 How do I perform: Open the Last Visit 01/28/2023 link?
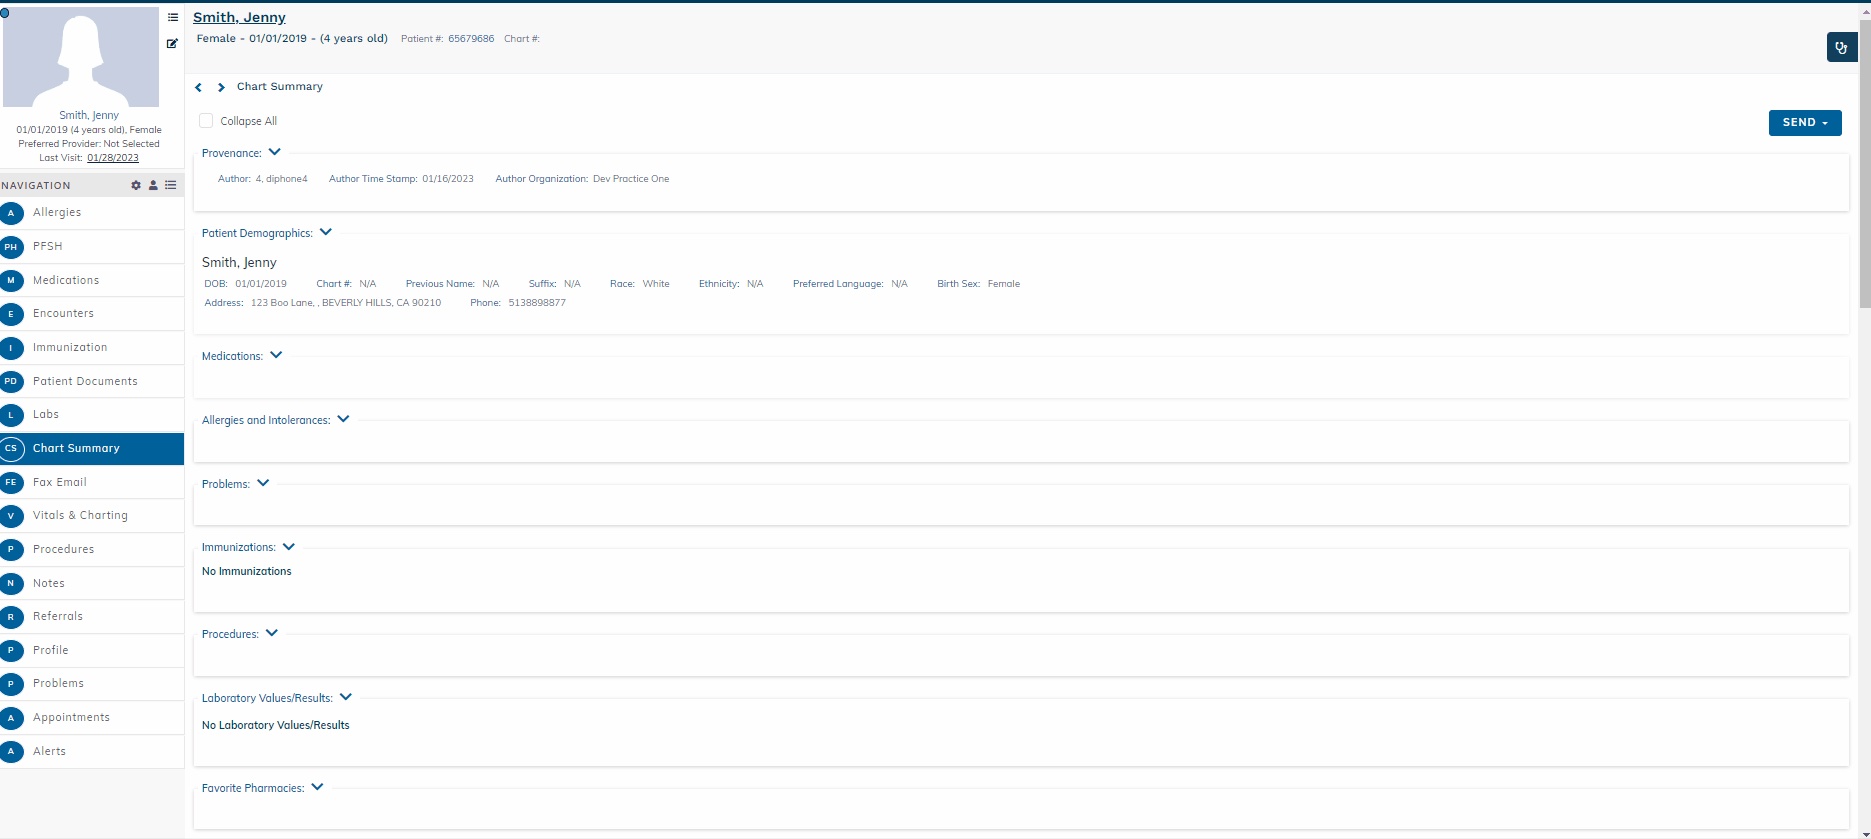coord(113,158)
